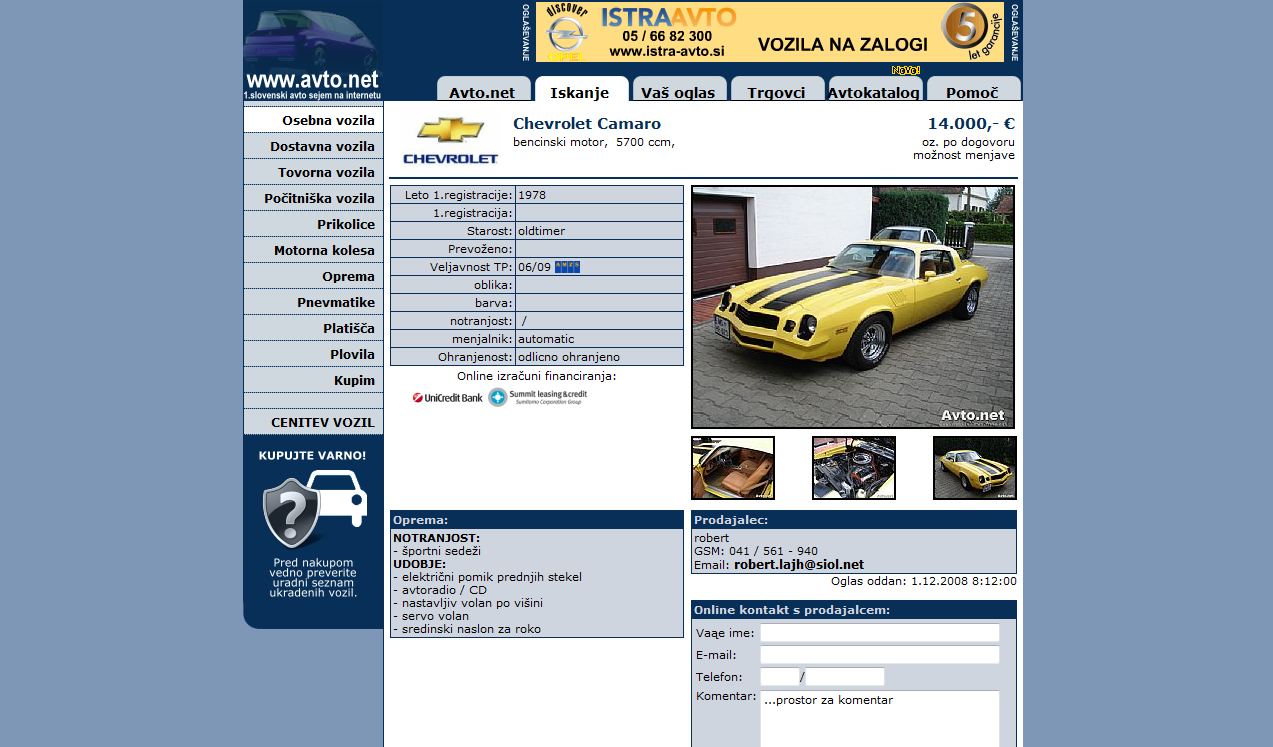
Task: Click the Telefon number field
Action: [x=846, y=677]
